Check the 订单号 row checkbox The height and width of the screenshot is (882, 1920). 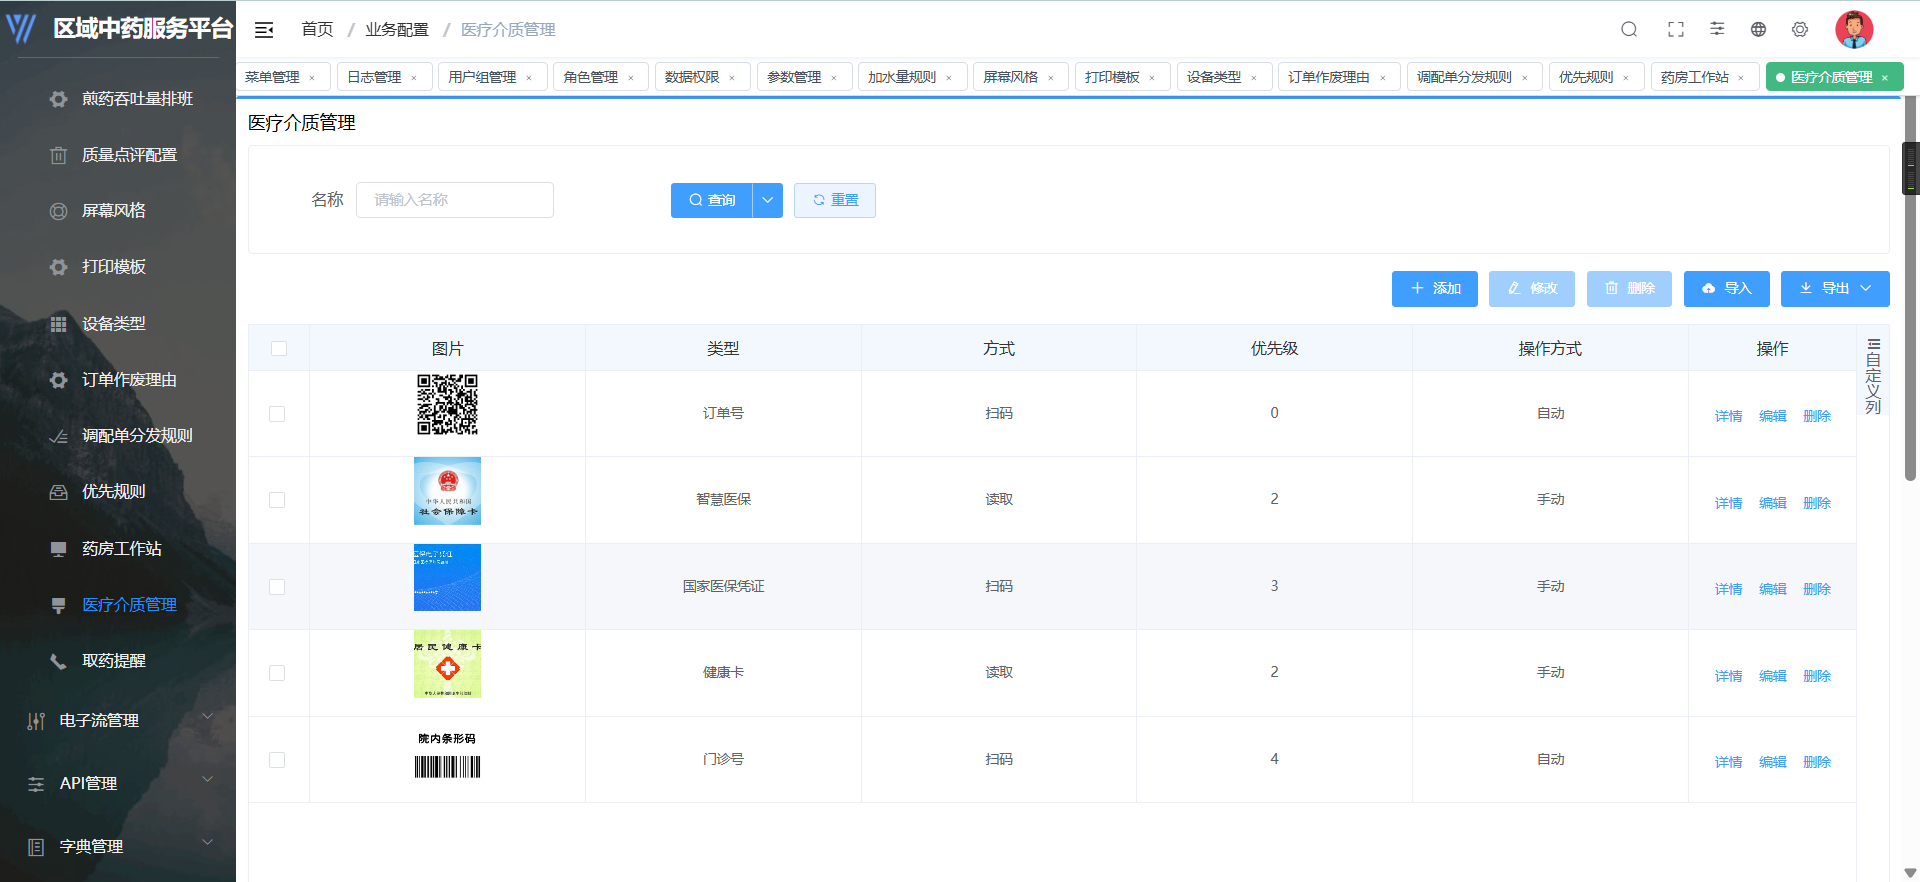click(277, 414)
